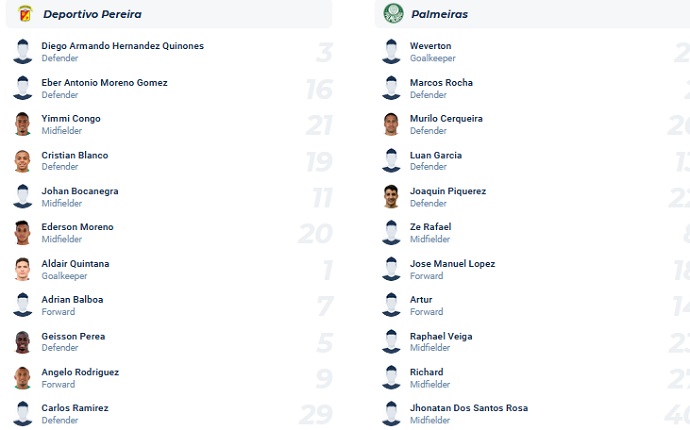Click Marcos Rocha's placeholder avatar icon

[x=391, y=88]
